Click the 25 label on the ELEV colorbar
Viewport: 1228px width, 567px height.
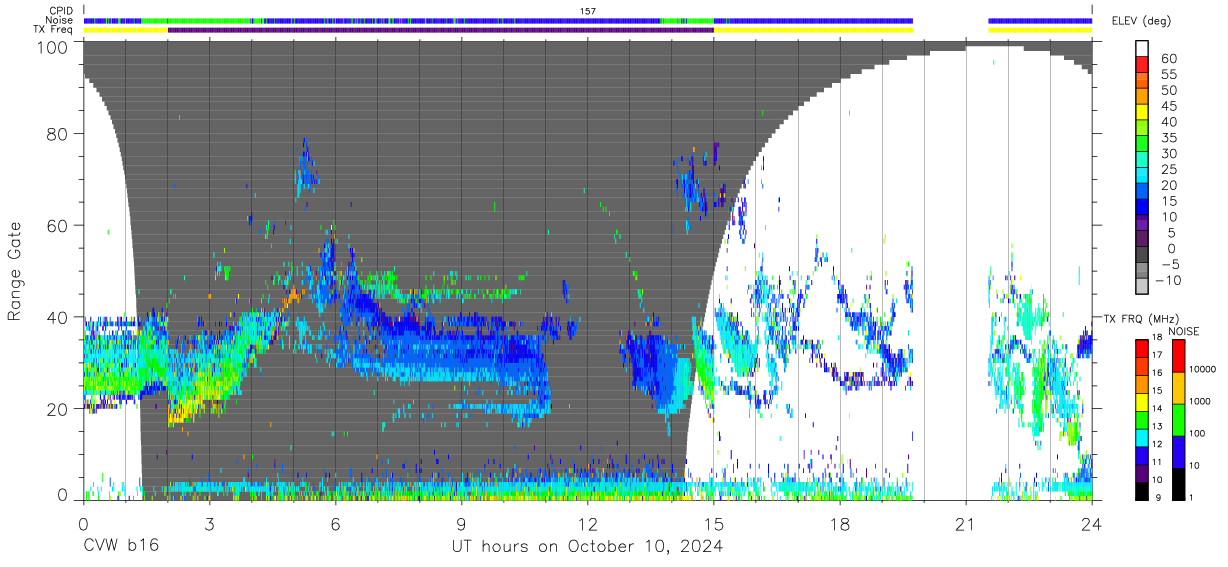(1167, 168)
